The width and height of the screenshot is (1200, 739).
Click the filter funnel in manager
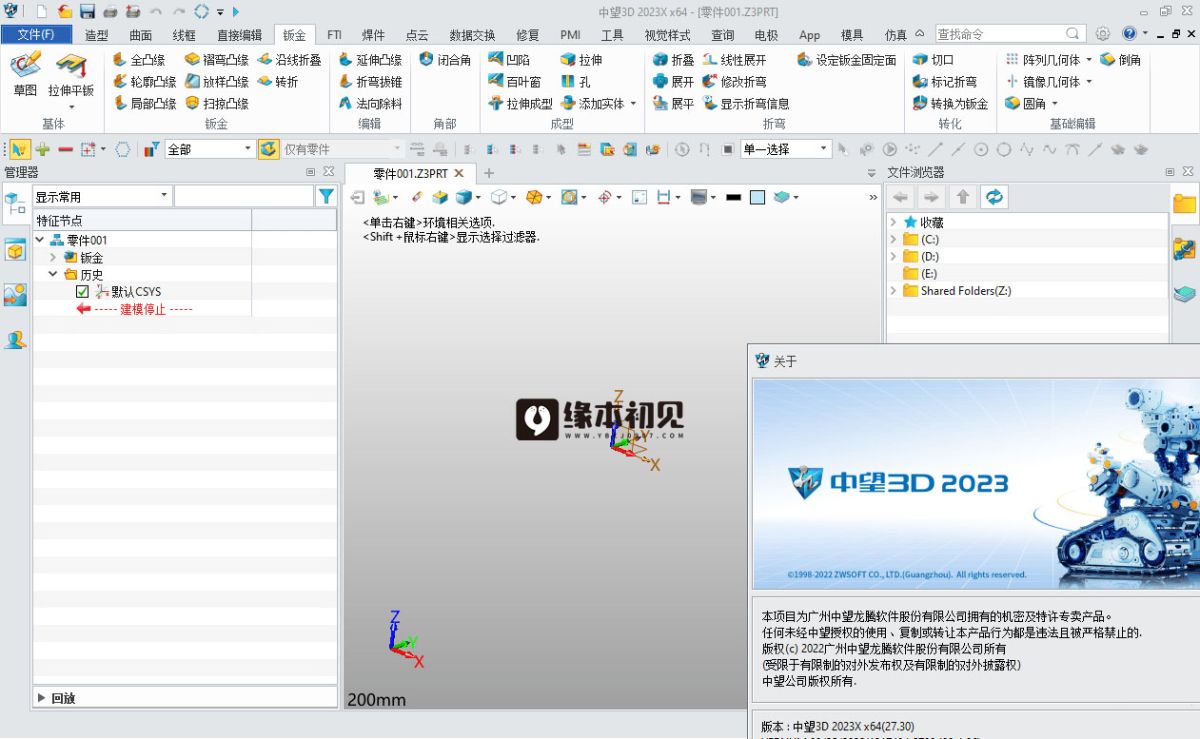point(326,197)
